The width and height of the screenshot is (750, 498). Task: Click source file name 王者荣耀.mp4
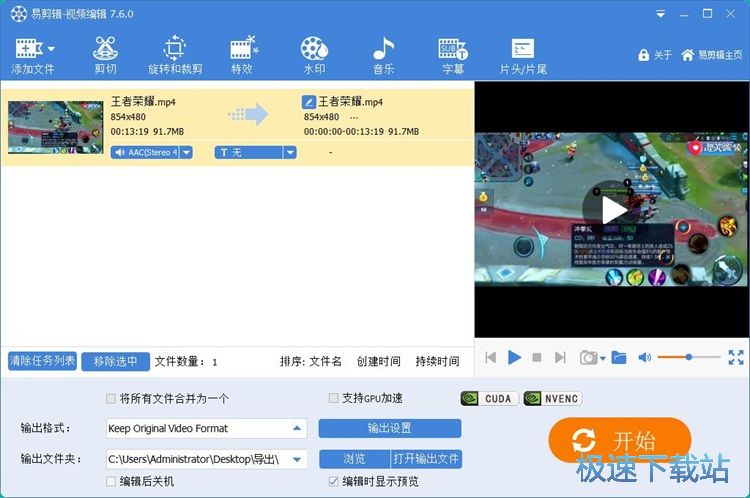pyautogui.click(x=143, y=102)
